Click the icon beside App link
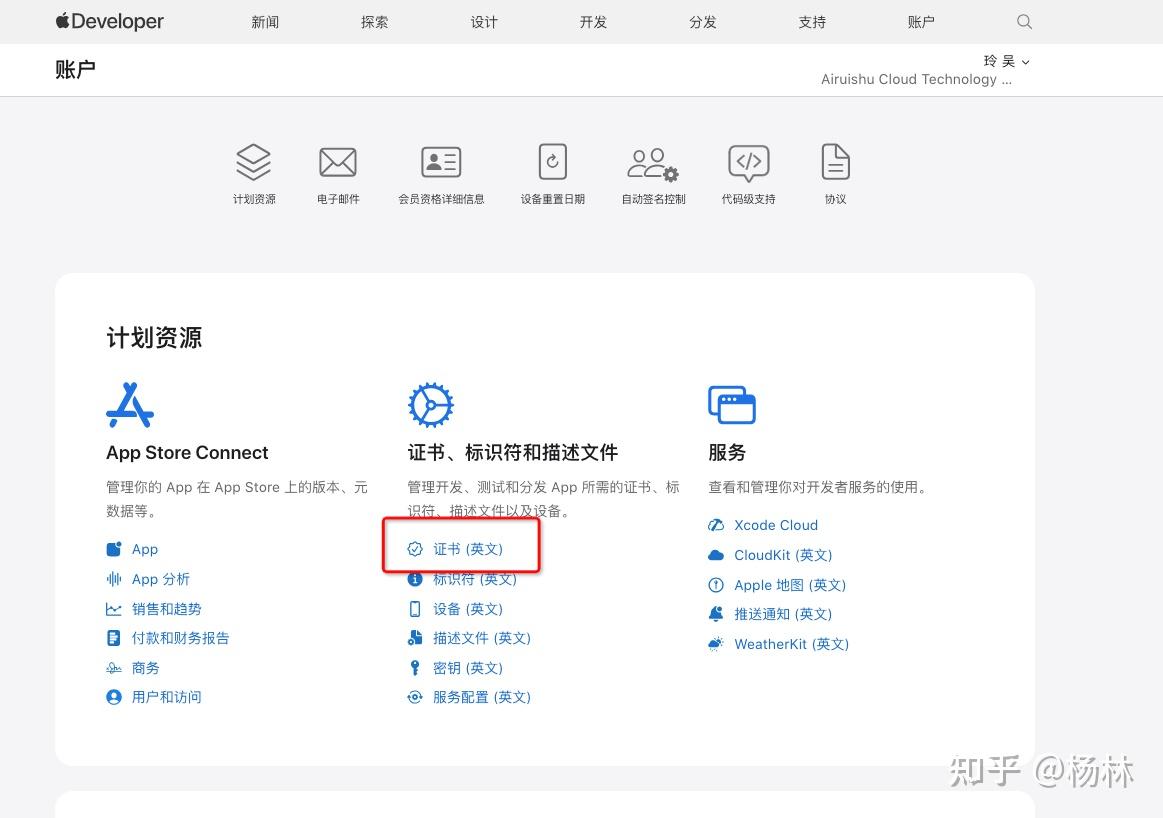 (113, 550)
